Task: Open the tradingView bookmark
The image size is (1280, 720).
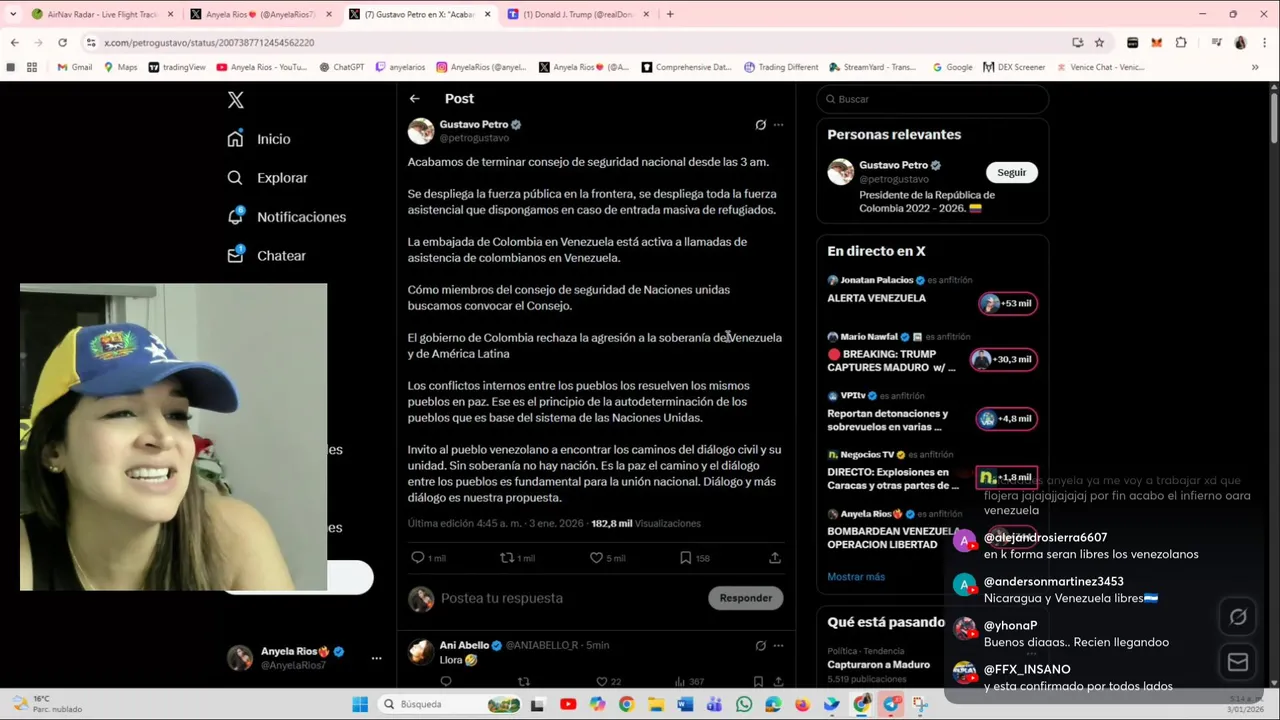Action: pyautogui.click(x=177, y=67)
